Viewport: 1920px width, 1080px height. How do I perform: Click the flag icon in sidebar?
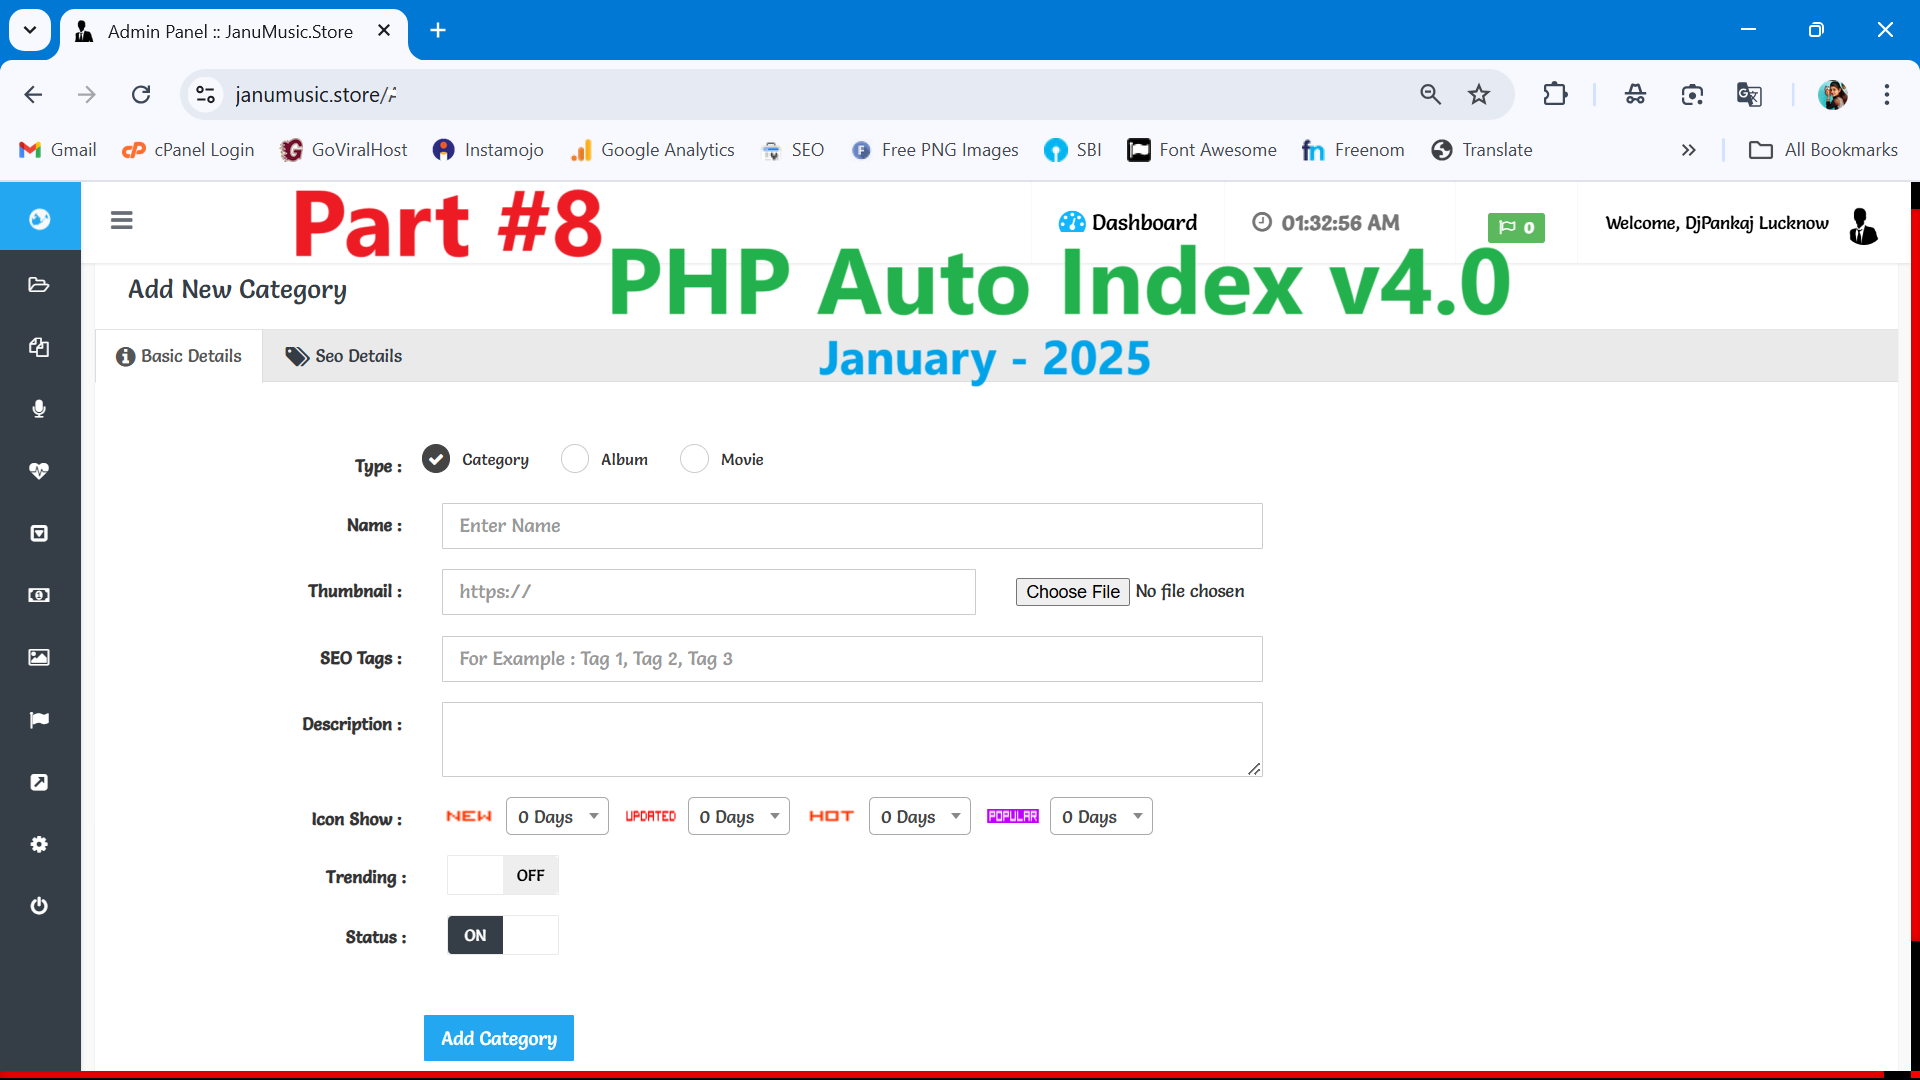pyautogui.click(x=38, y=719)
